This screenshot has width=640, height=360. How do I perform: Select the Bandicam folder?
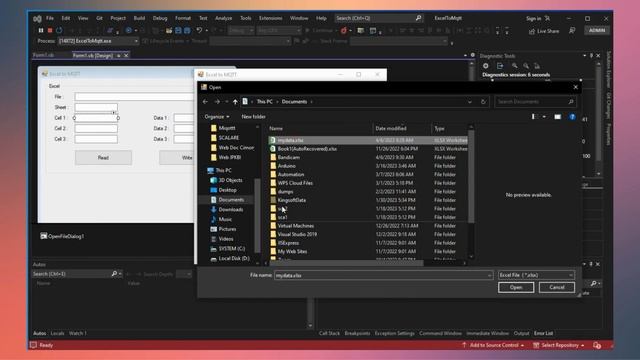coord(368,157)
